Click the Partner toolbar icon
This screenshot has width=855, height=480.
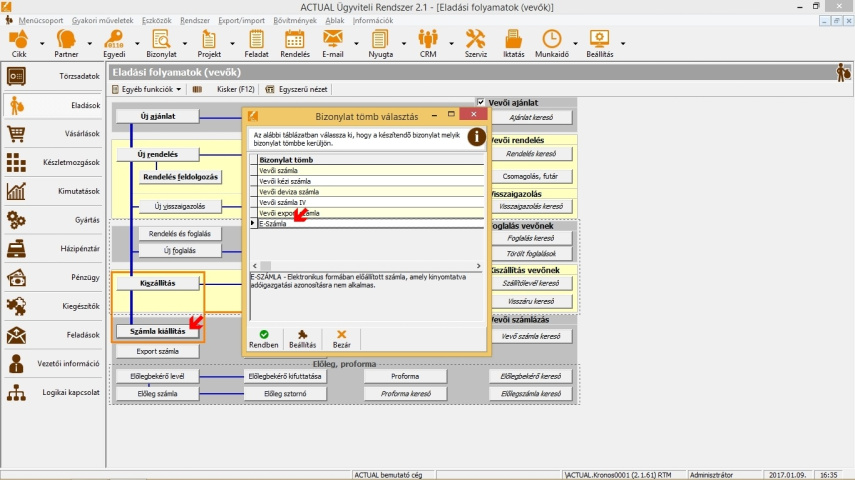click(67, 39)
